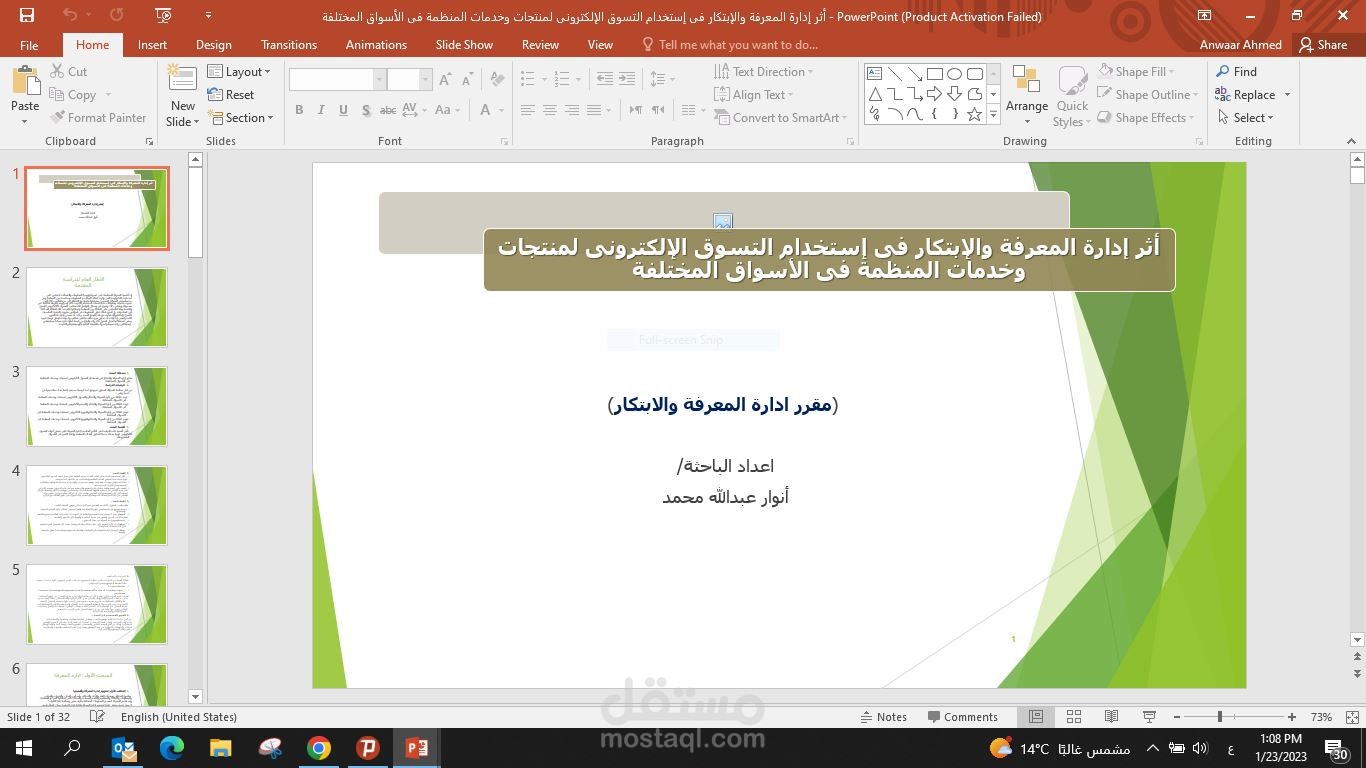Image resolution: width=1366 pixels, height=768 pixels.
Task: Toggle Comments pane in status bar
Action: coord(962,717)
